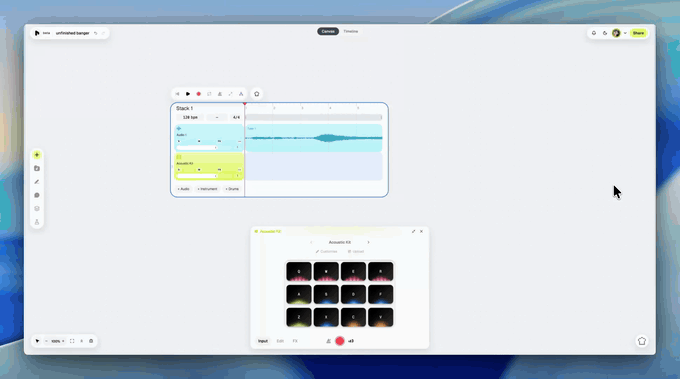The height and width of the screenshot is (379, 680).
Task: Open the FX tab in kit panel
Action: (x=295, y=341)
